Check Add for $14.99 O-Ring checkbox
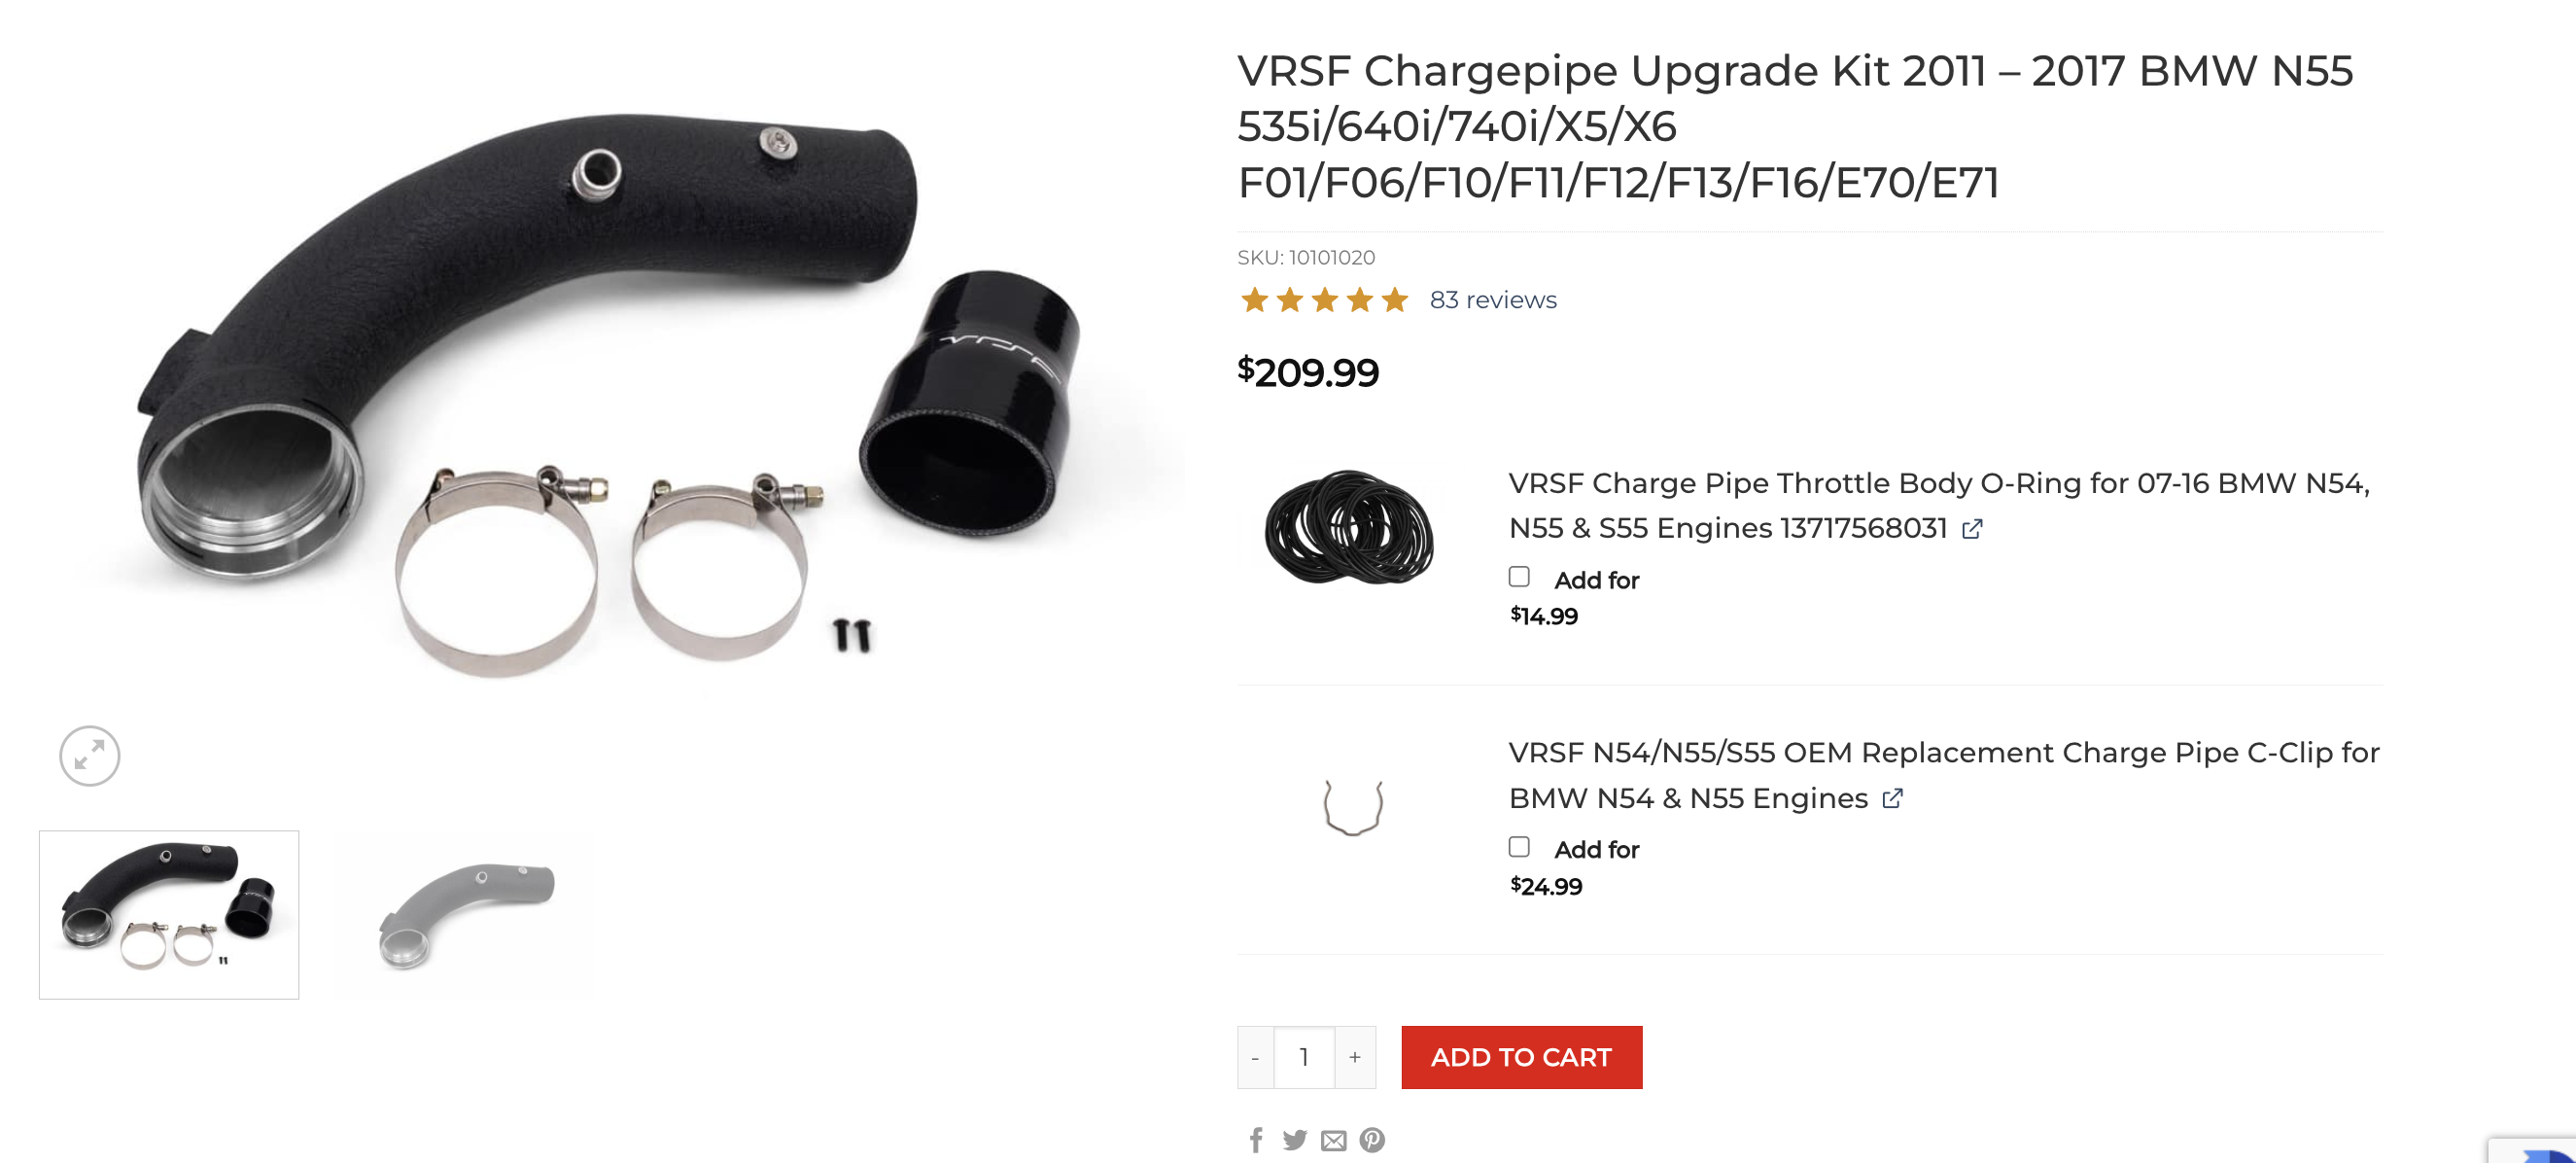The image size is (2576, 1163). [1519, 577]
